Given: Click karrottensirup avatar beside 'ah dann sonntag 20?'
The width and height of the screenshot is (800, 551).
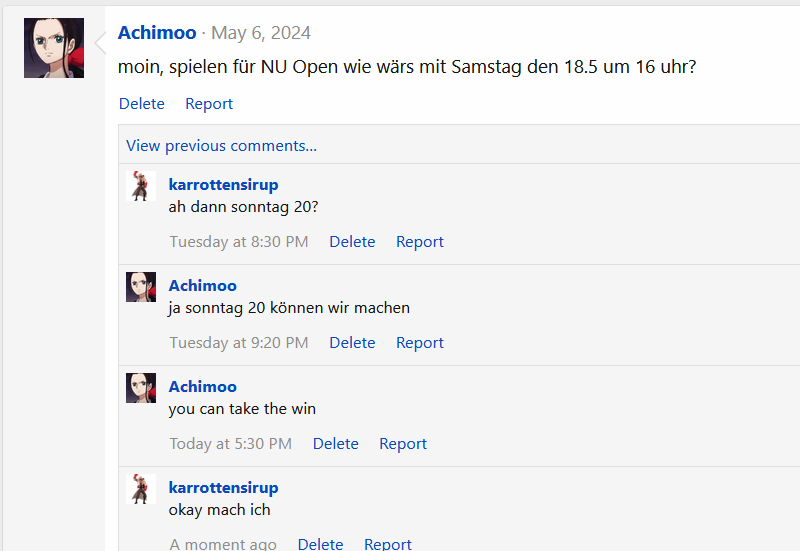Looking at the screenshot, I should click(x=141, y=187).
